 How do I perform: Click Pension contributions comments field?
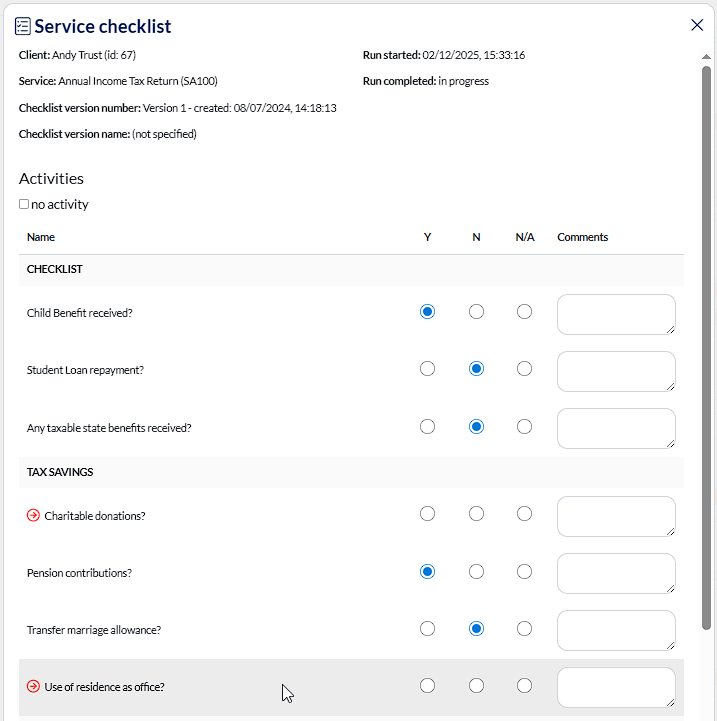(615, 573)
